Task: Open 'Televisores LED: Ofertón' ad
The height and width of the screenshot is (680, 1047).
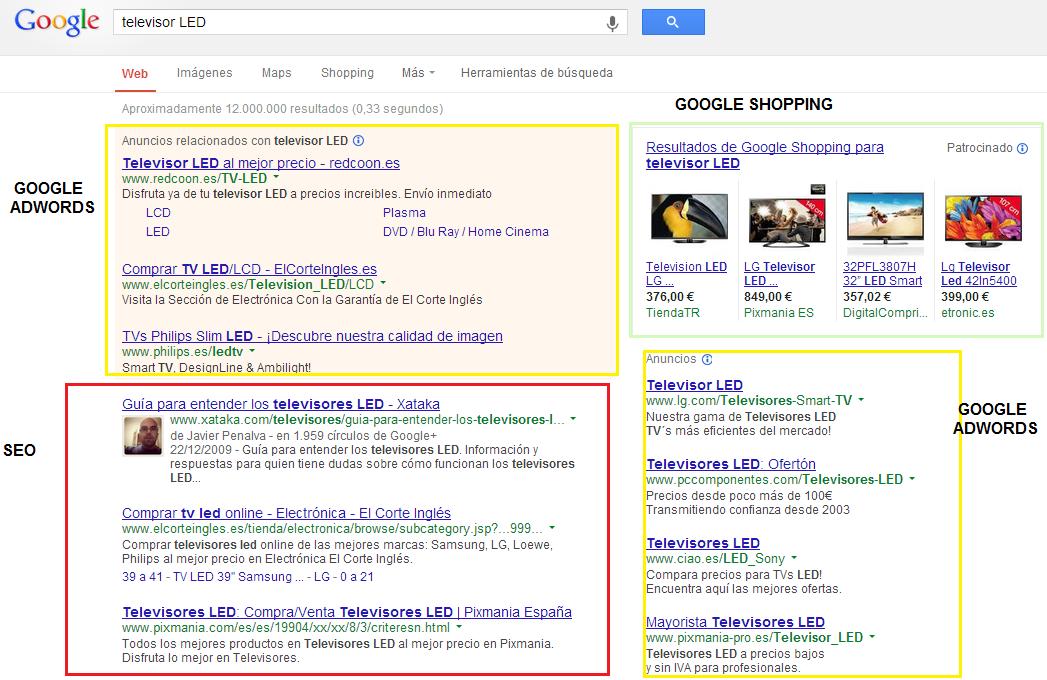Action: click(x=730, y=464)
